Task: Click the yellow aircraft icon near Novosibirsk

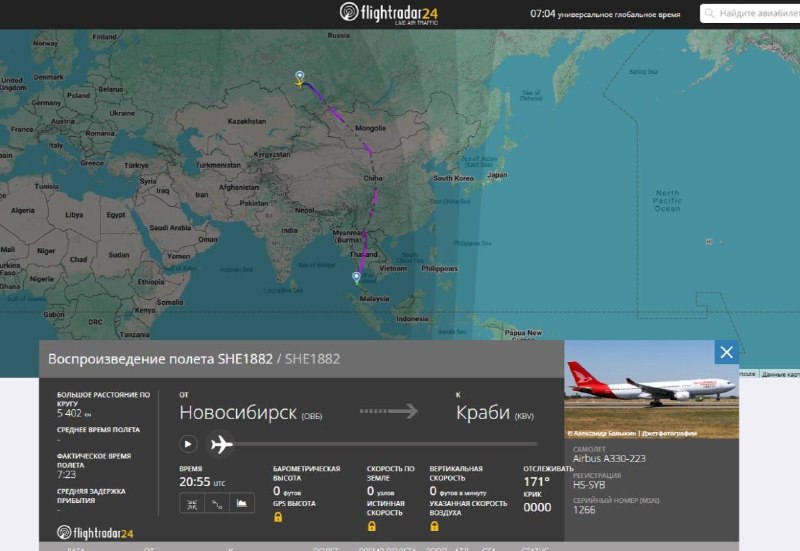Action: [299, 84]
